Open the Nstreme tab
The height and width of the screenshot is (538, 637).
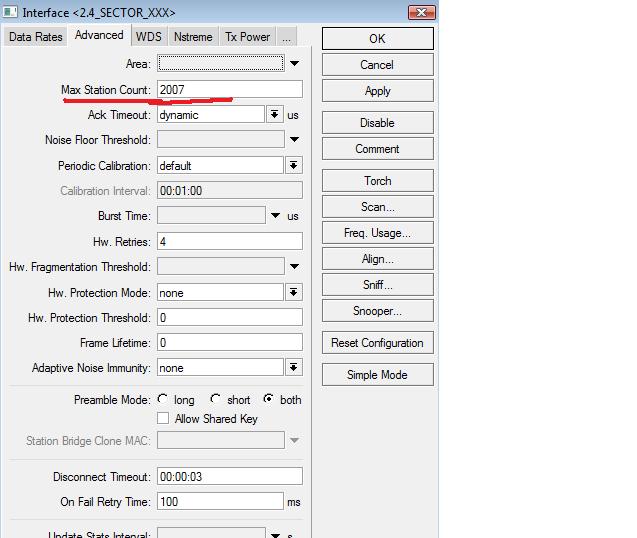(x=193, y=37)
